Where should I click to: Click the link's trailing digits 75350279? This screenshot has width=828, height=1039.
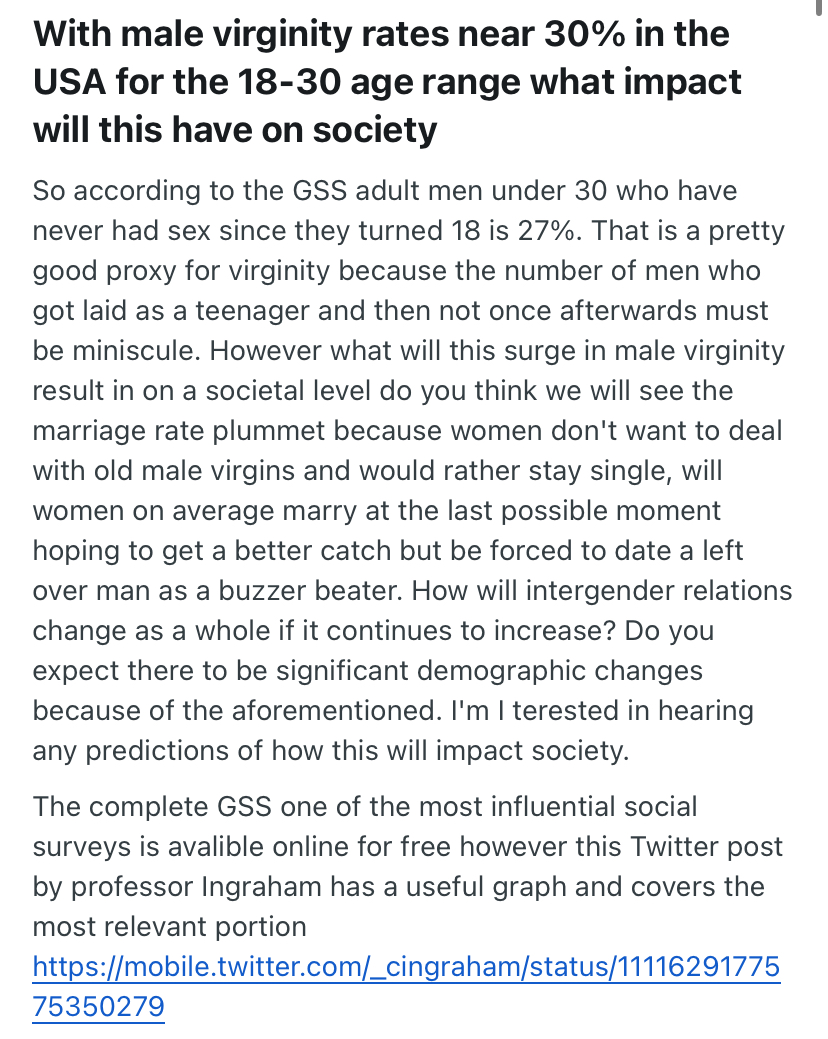pyautogui.click(x=98, y=1006)
